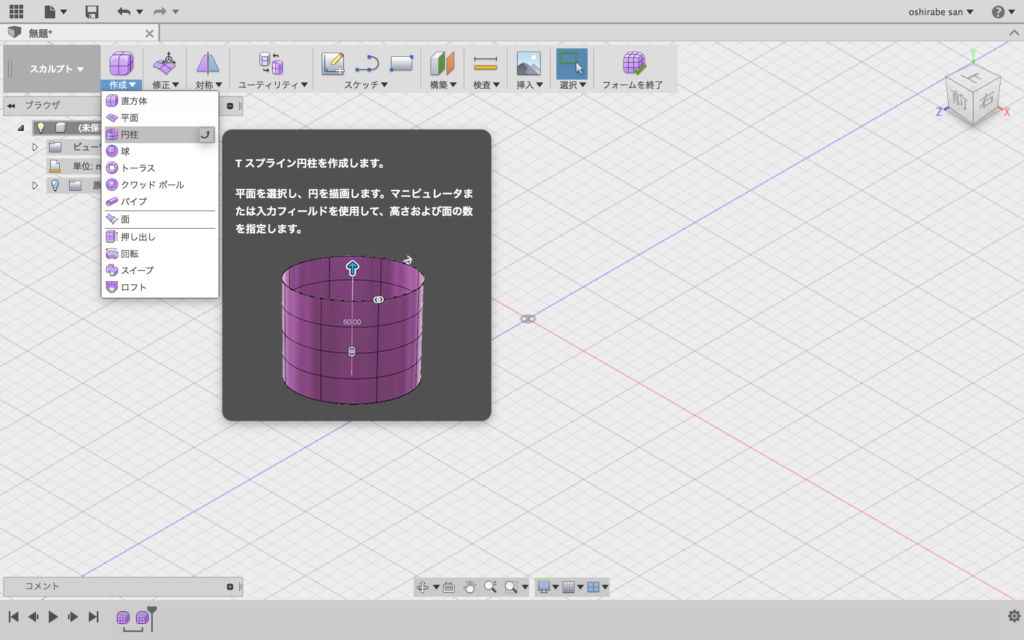This screenshot has width=1024, height=640.
Task: Collapse the ブラウザ panel arrows
Action: [11, 105]
